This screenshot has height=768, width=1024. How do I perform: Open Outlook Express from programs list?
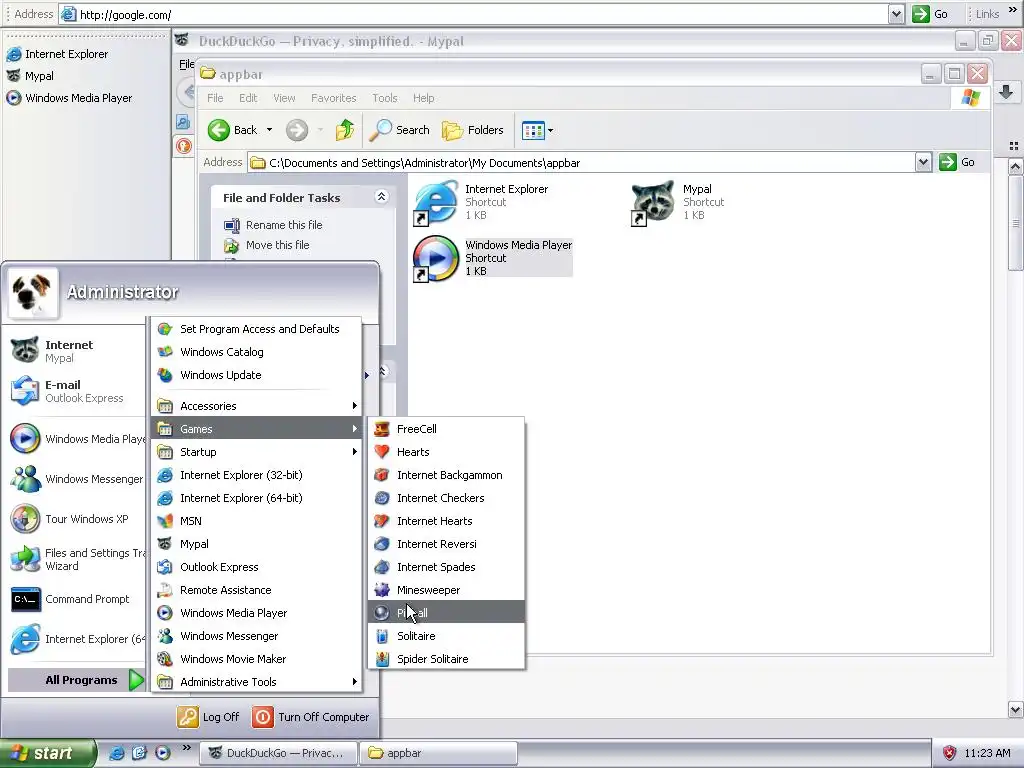click(257, 567)
